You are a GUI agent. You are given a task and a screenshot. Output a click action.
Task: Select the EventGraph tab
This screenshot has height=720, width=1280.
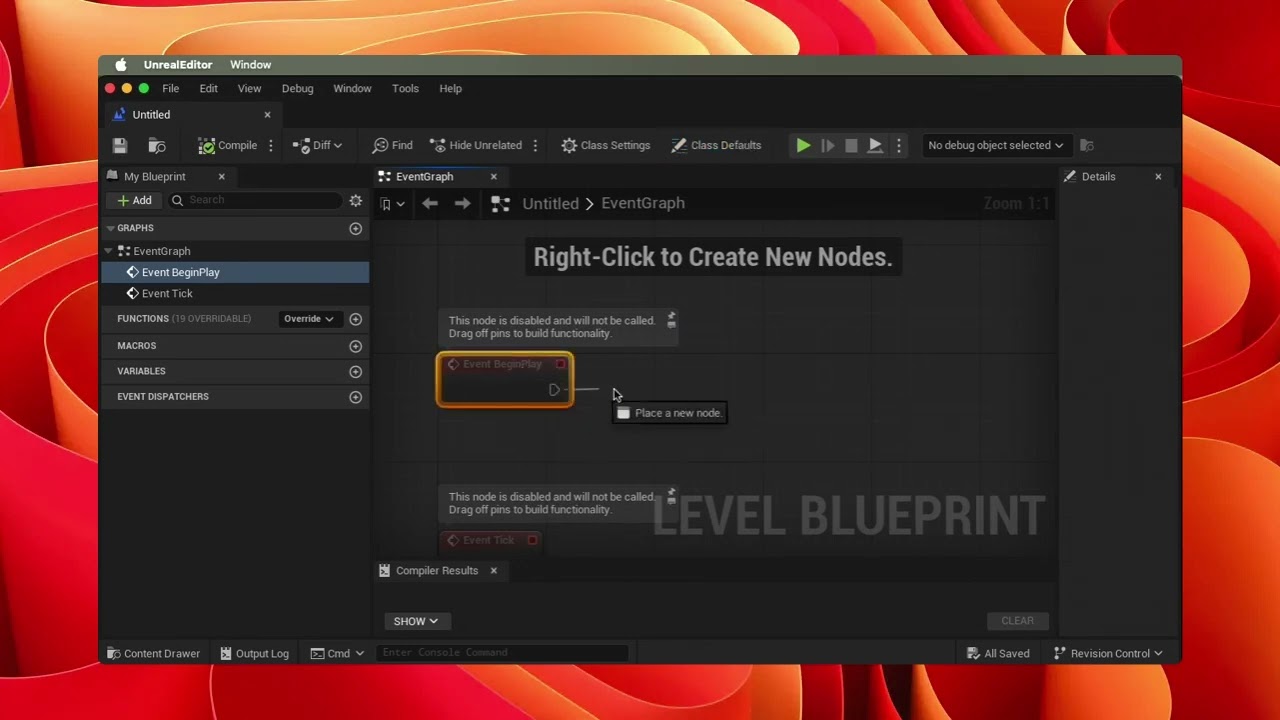coord(424,177)
